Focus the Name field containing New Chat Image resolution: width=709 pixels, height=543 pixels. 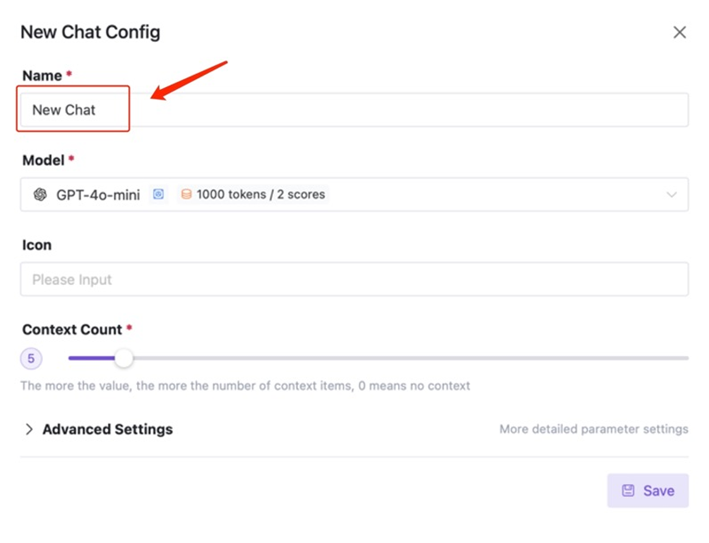(x=354, y=110)
